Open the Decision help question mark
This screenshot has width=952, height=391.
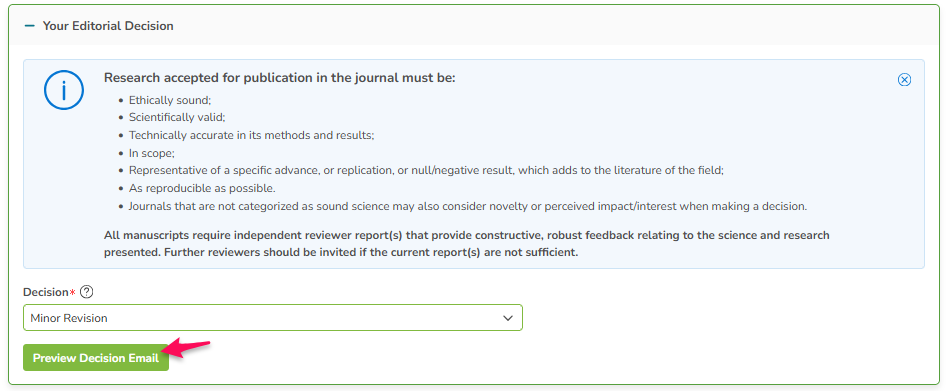(x=86, y=292)
